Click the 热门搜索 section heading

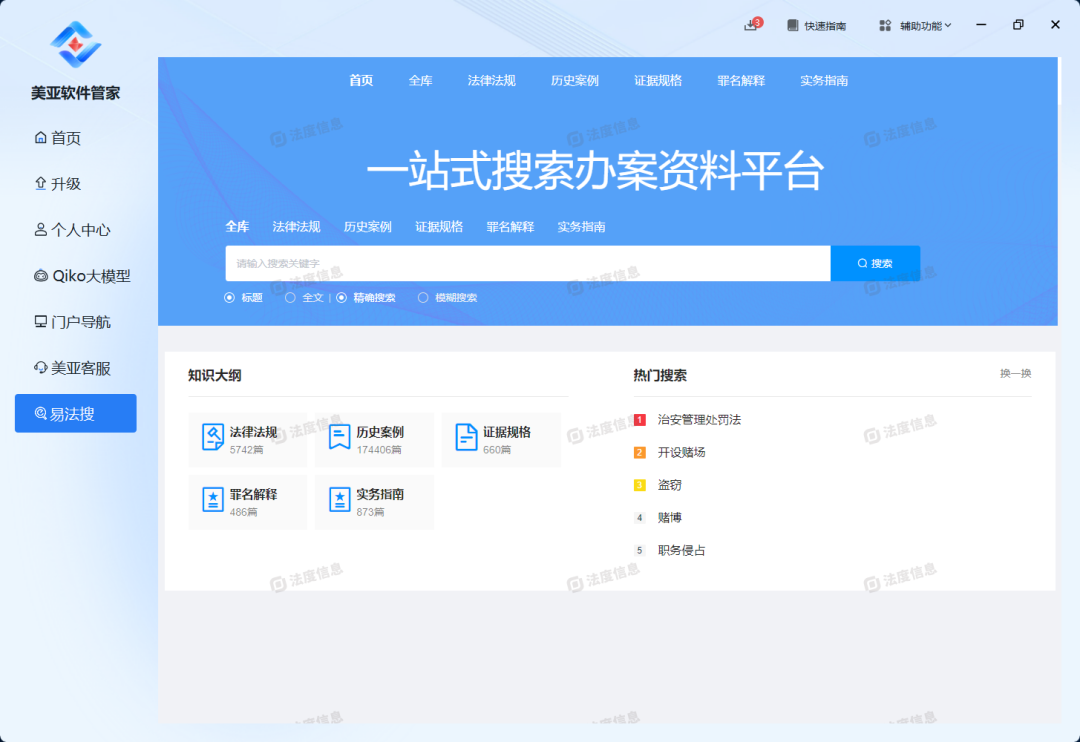[x=660, y=375]
